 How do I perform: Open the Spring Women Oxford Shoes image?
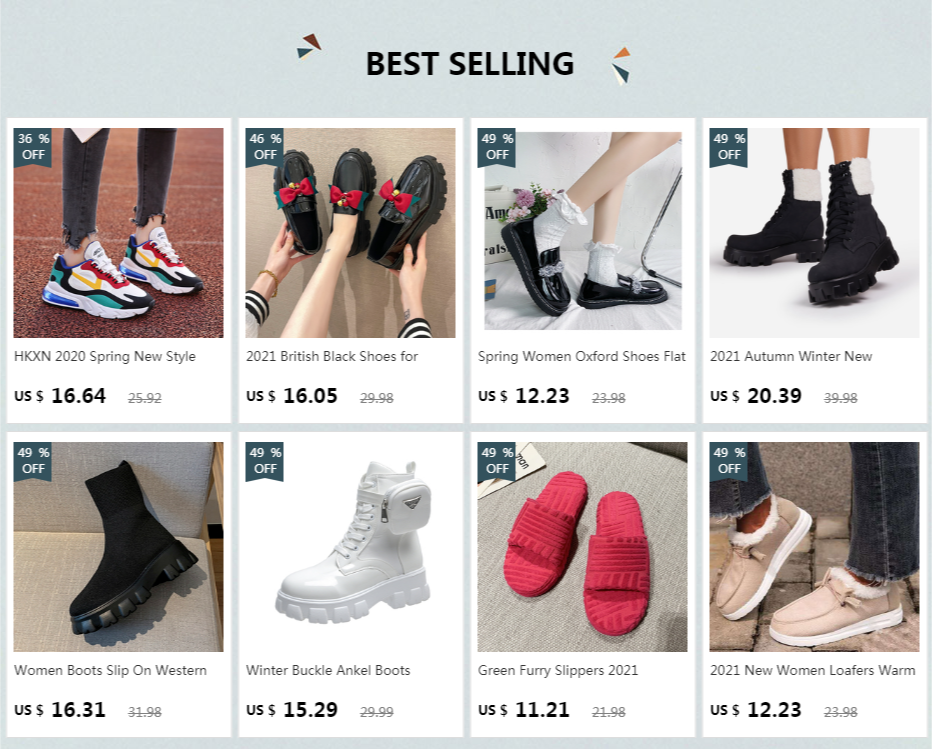583,232
